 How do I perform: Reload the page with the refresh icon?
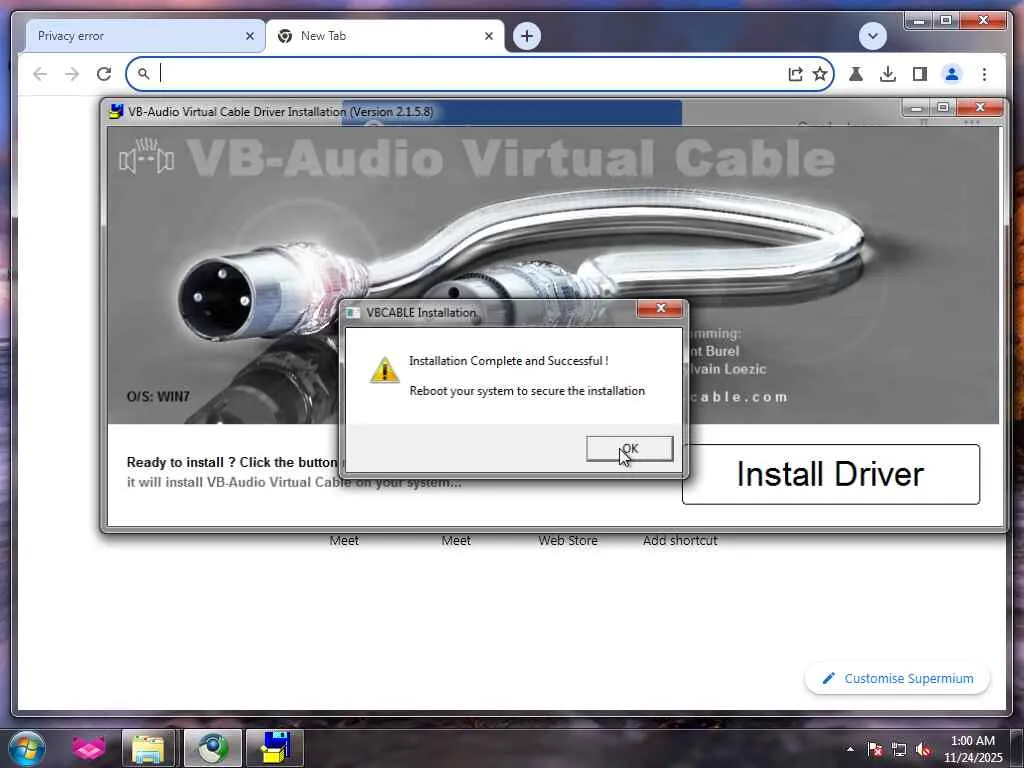click(104, 74)
